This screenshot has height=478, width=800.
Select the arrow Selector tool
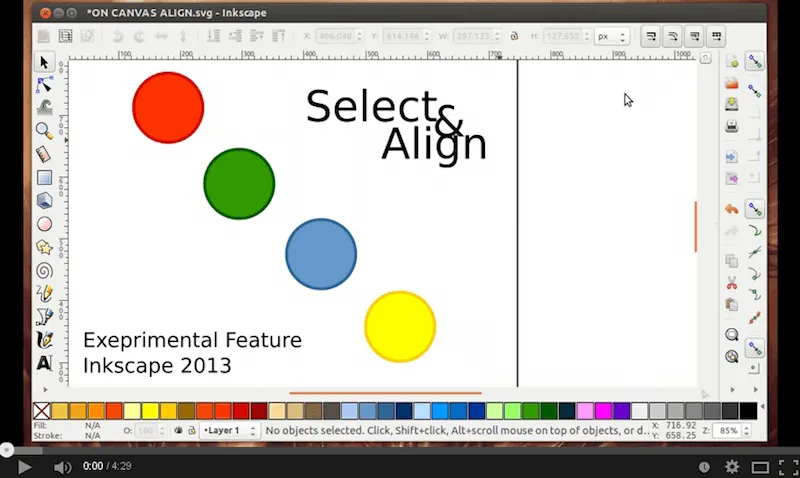click(44, 63)
